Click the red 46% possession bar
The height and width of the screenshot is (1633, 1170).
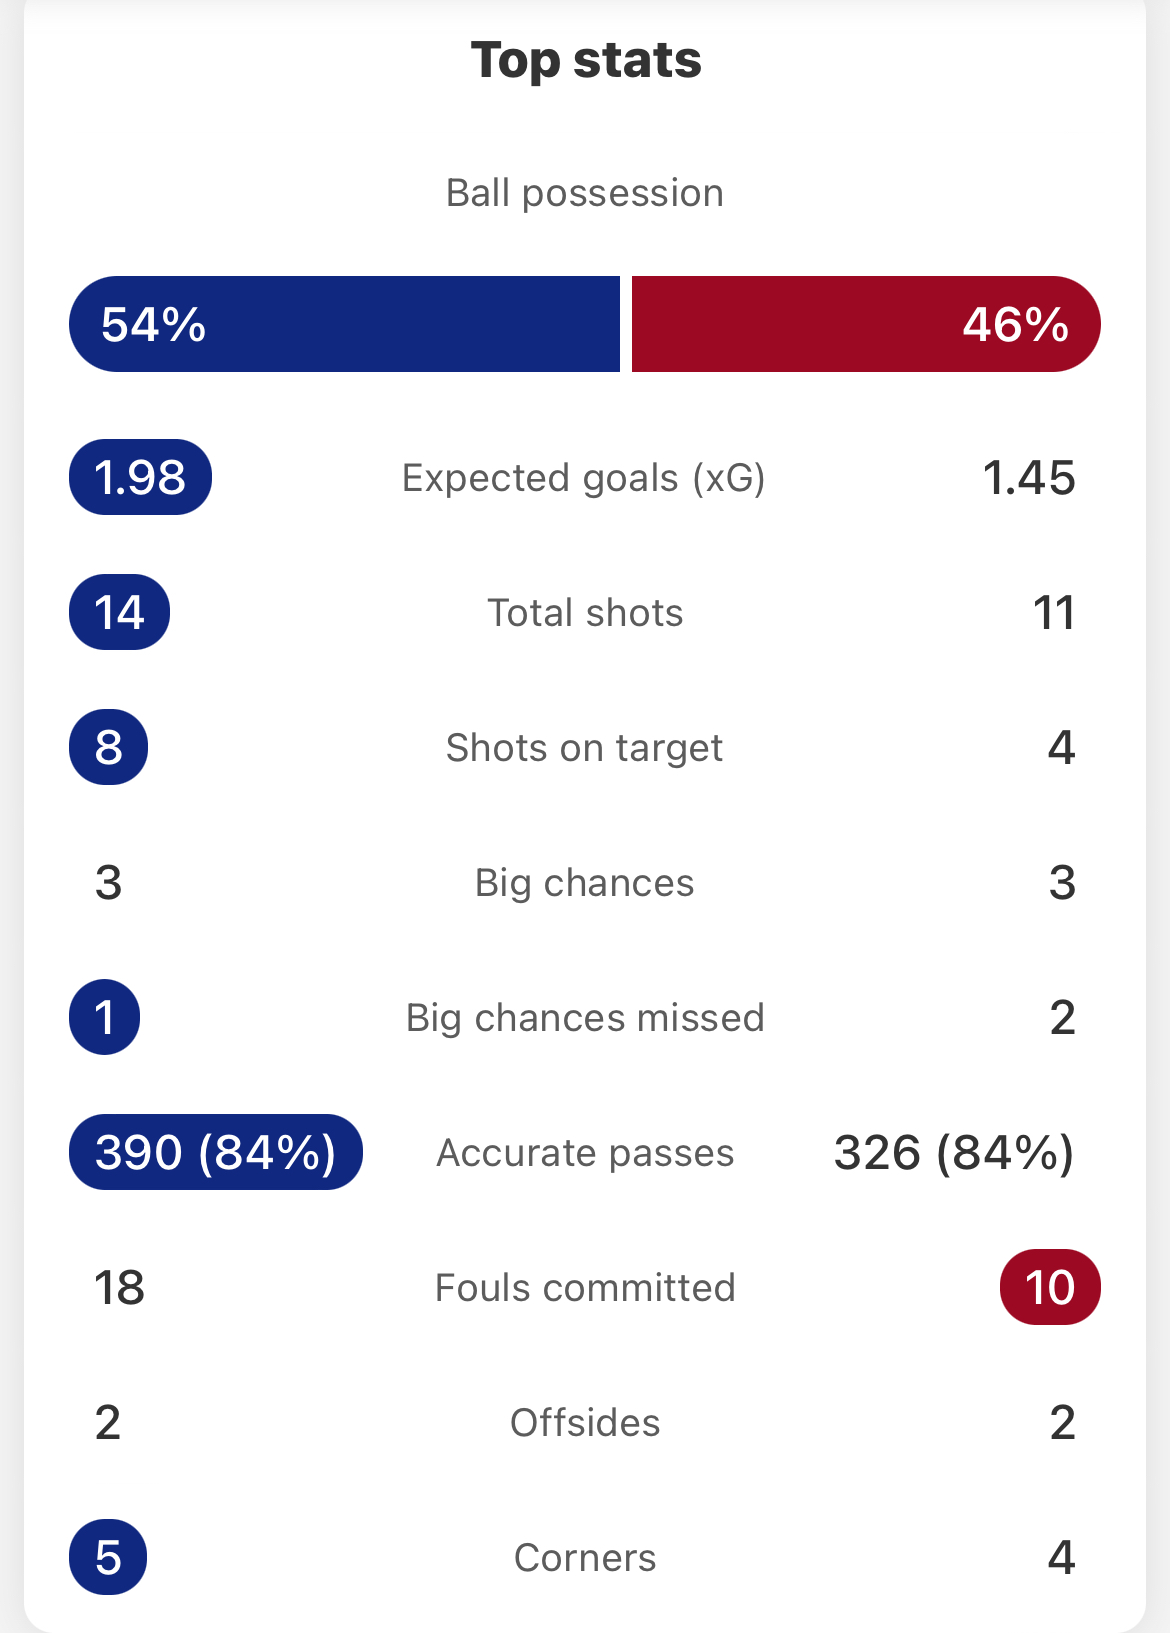coord(866,324)
